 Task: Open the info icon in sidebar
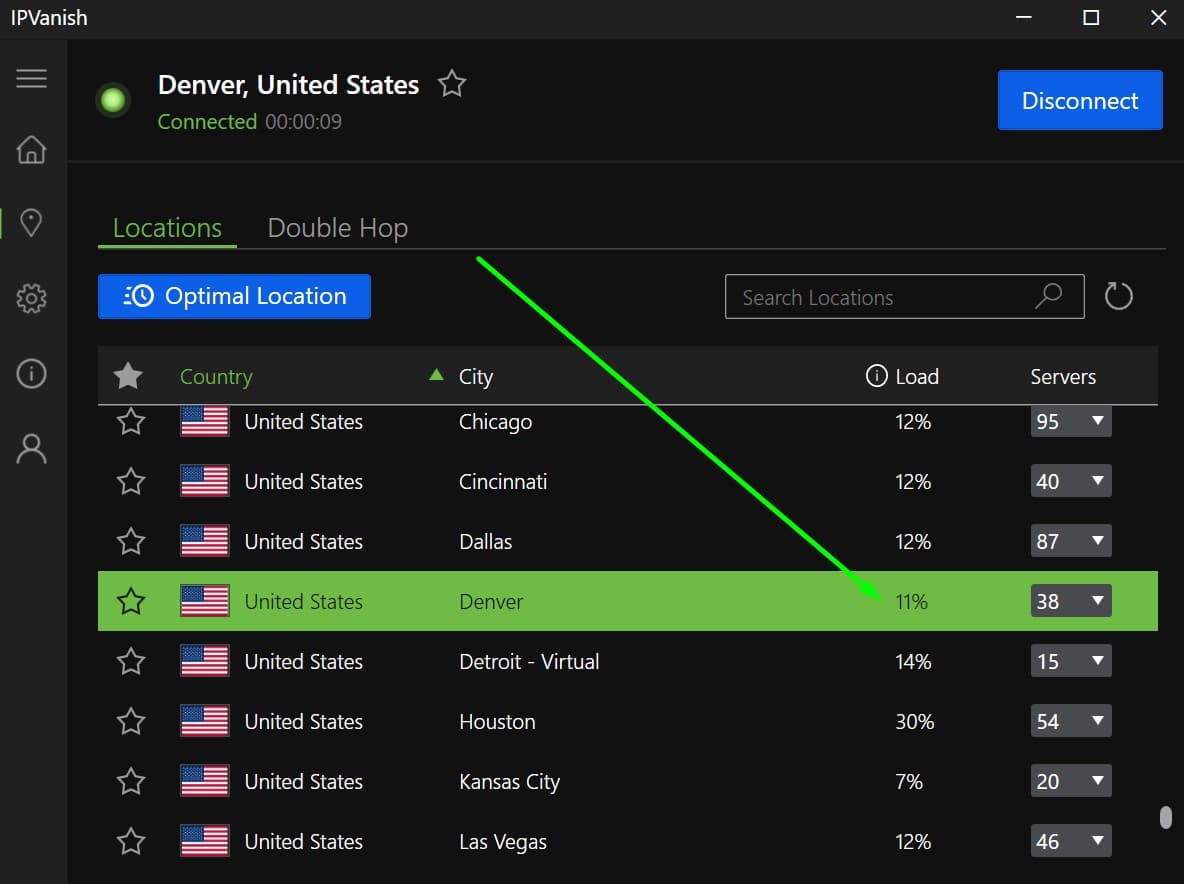(x=31, y=374)
